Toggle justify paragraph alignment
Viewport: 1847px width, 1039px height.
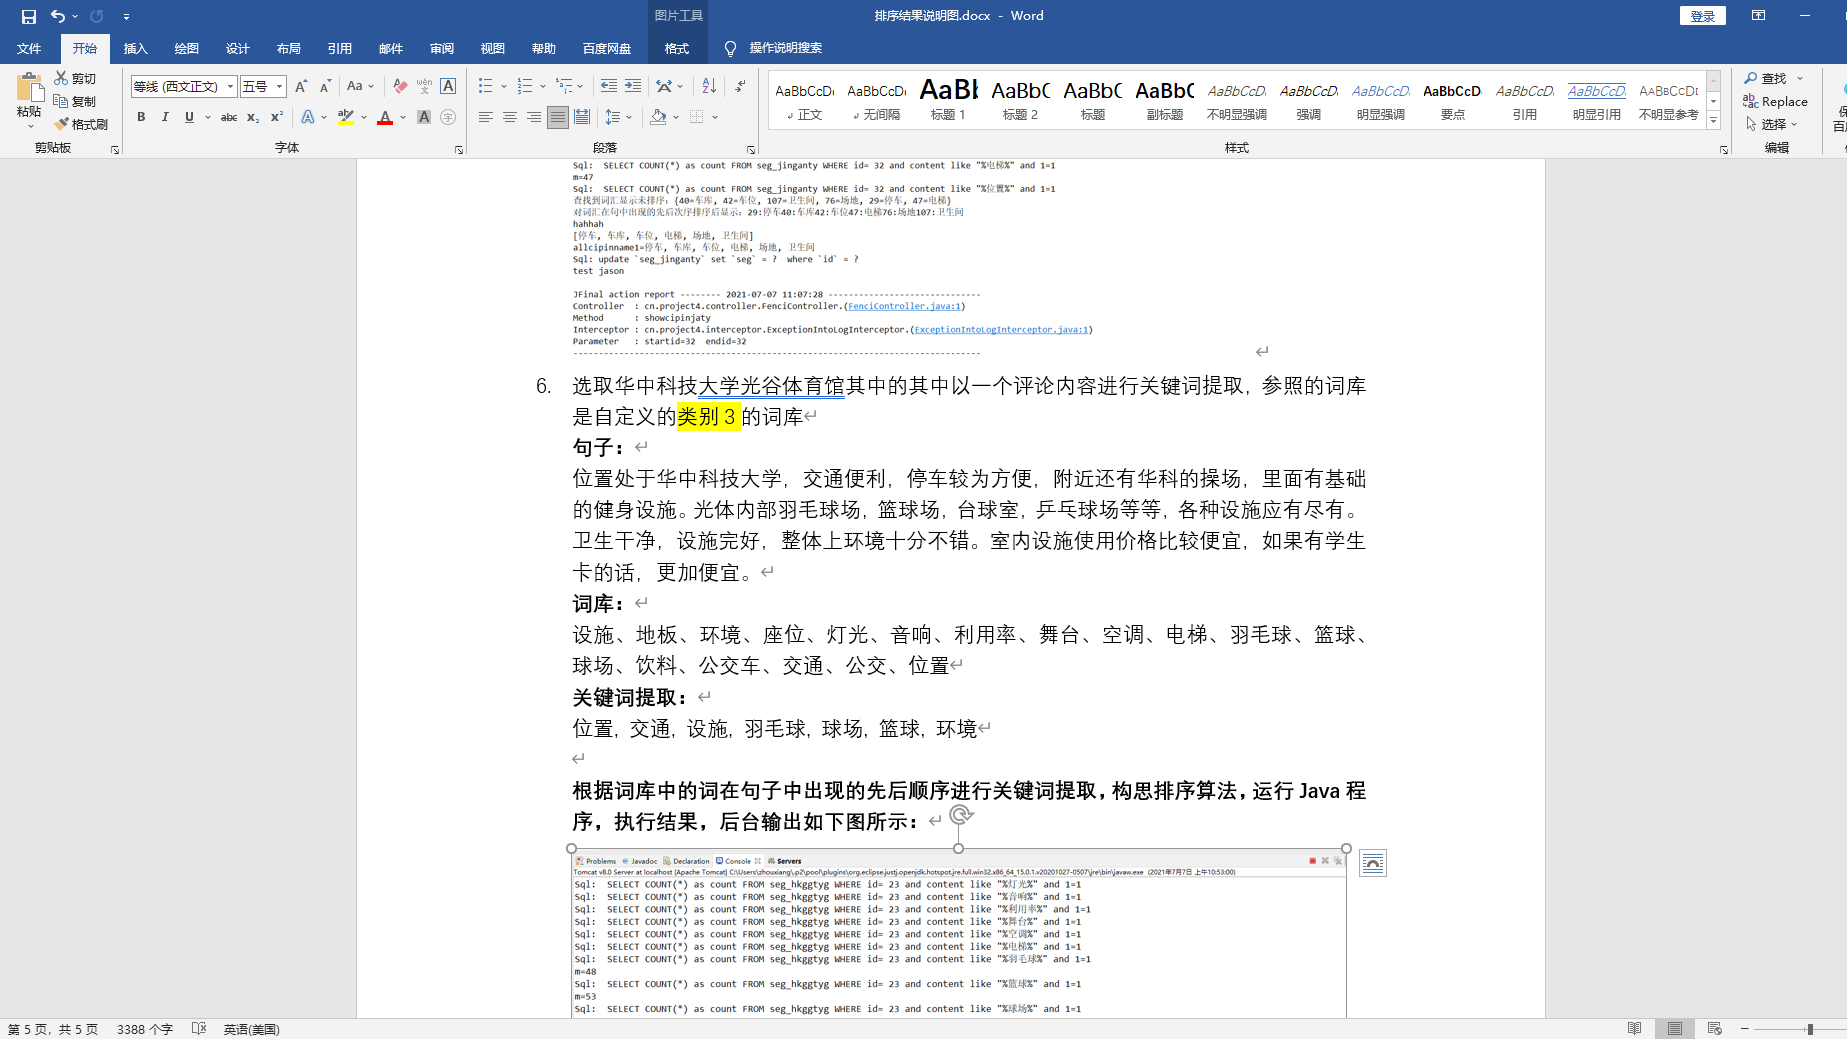[x=558, y=117]
